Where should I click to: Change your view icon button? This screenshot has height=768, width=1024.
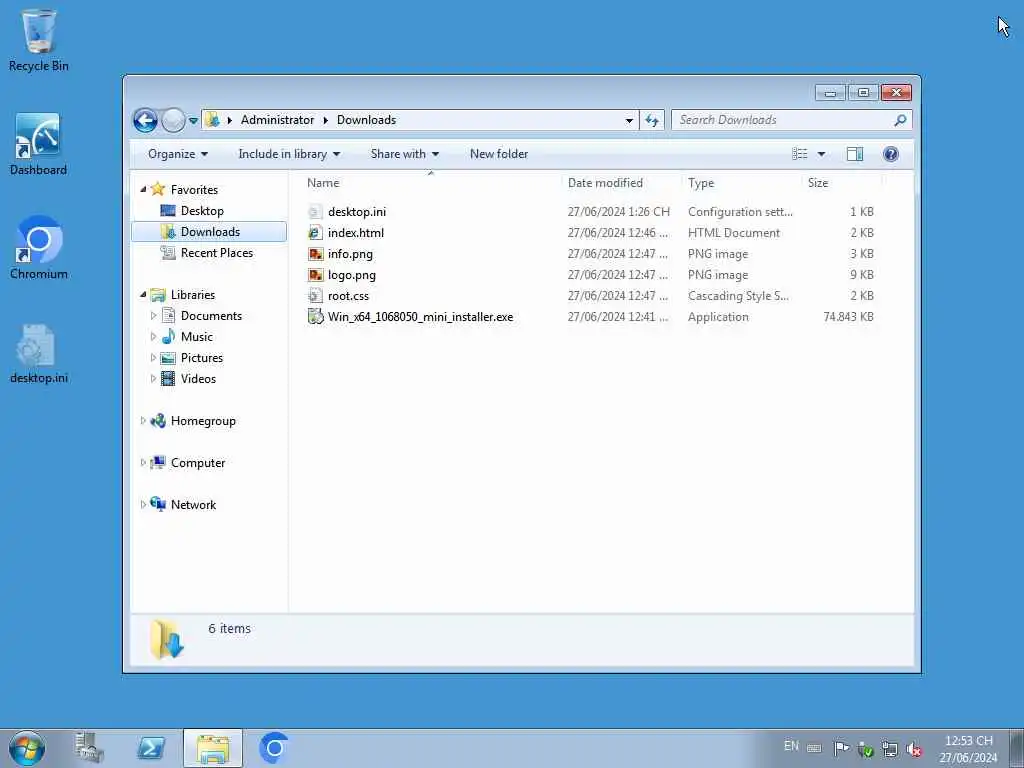coord(800,154)
